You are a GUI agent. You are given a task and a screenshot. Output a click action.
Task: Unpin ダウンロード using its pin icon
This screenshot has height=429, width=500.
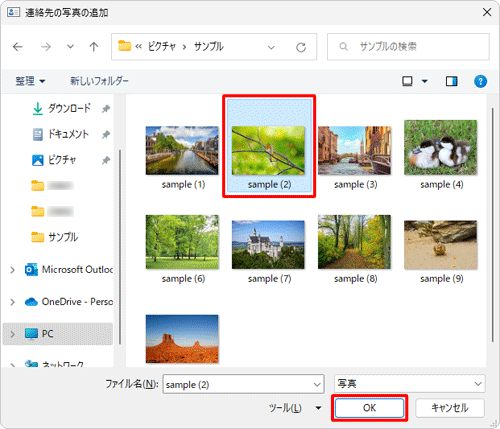tap(106, 109)
